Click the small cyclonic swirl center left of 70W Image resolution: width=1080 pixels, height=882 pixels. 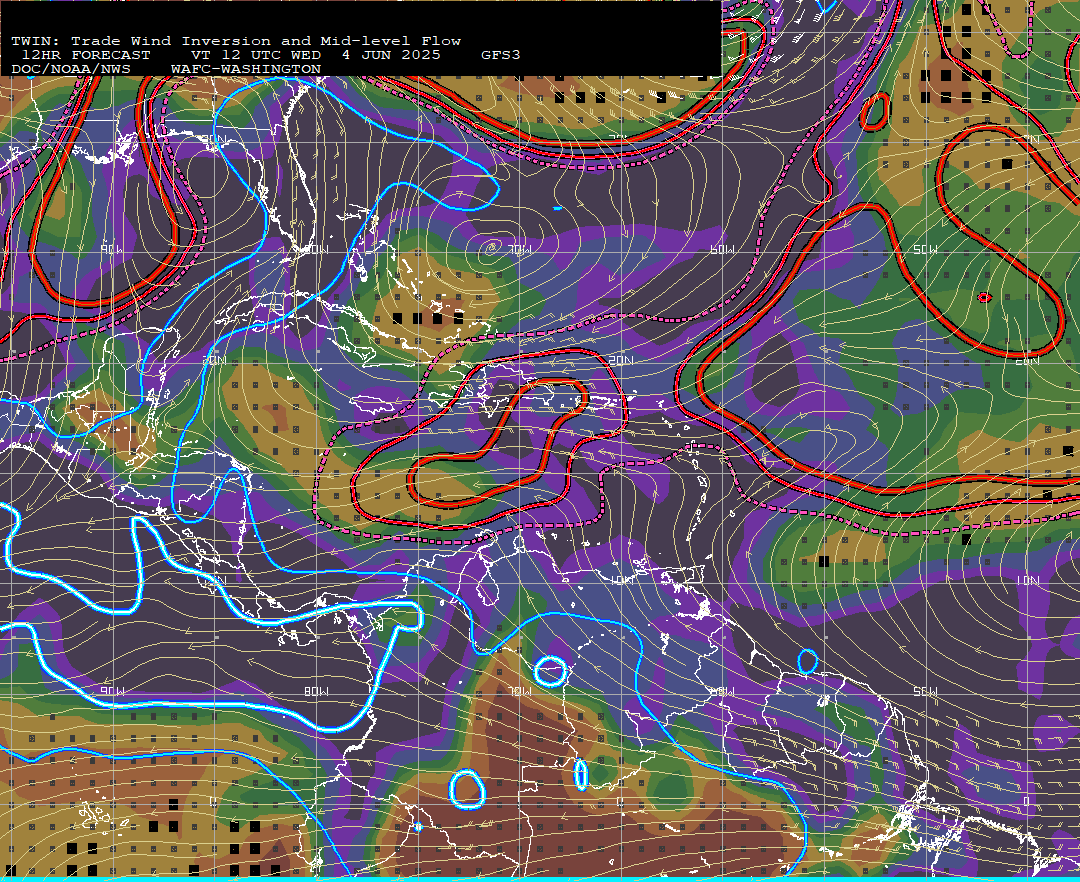click(492, 248)
